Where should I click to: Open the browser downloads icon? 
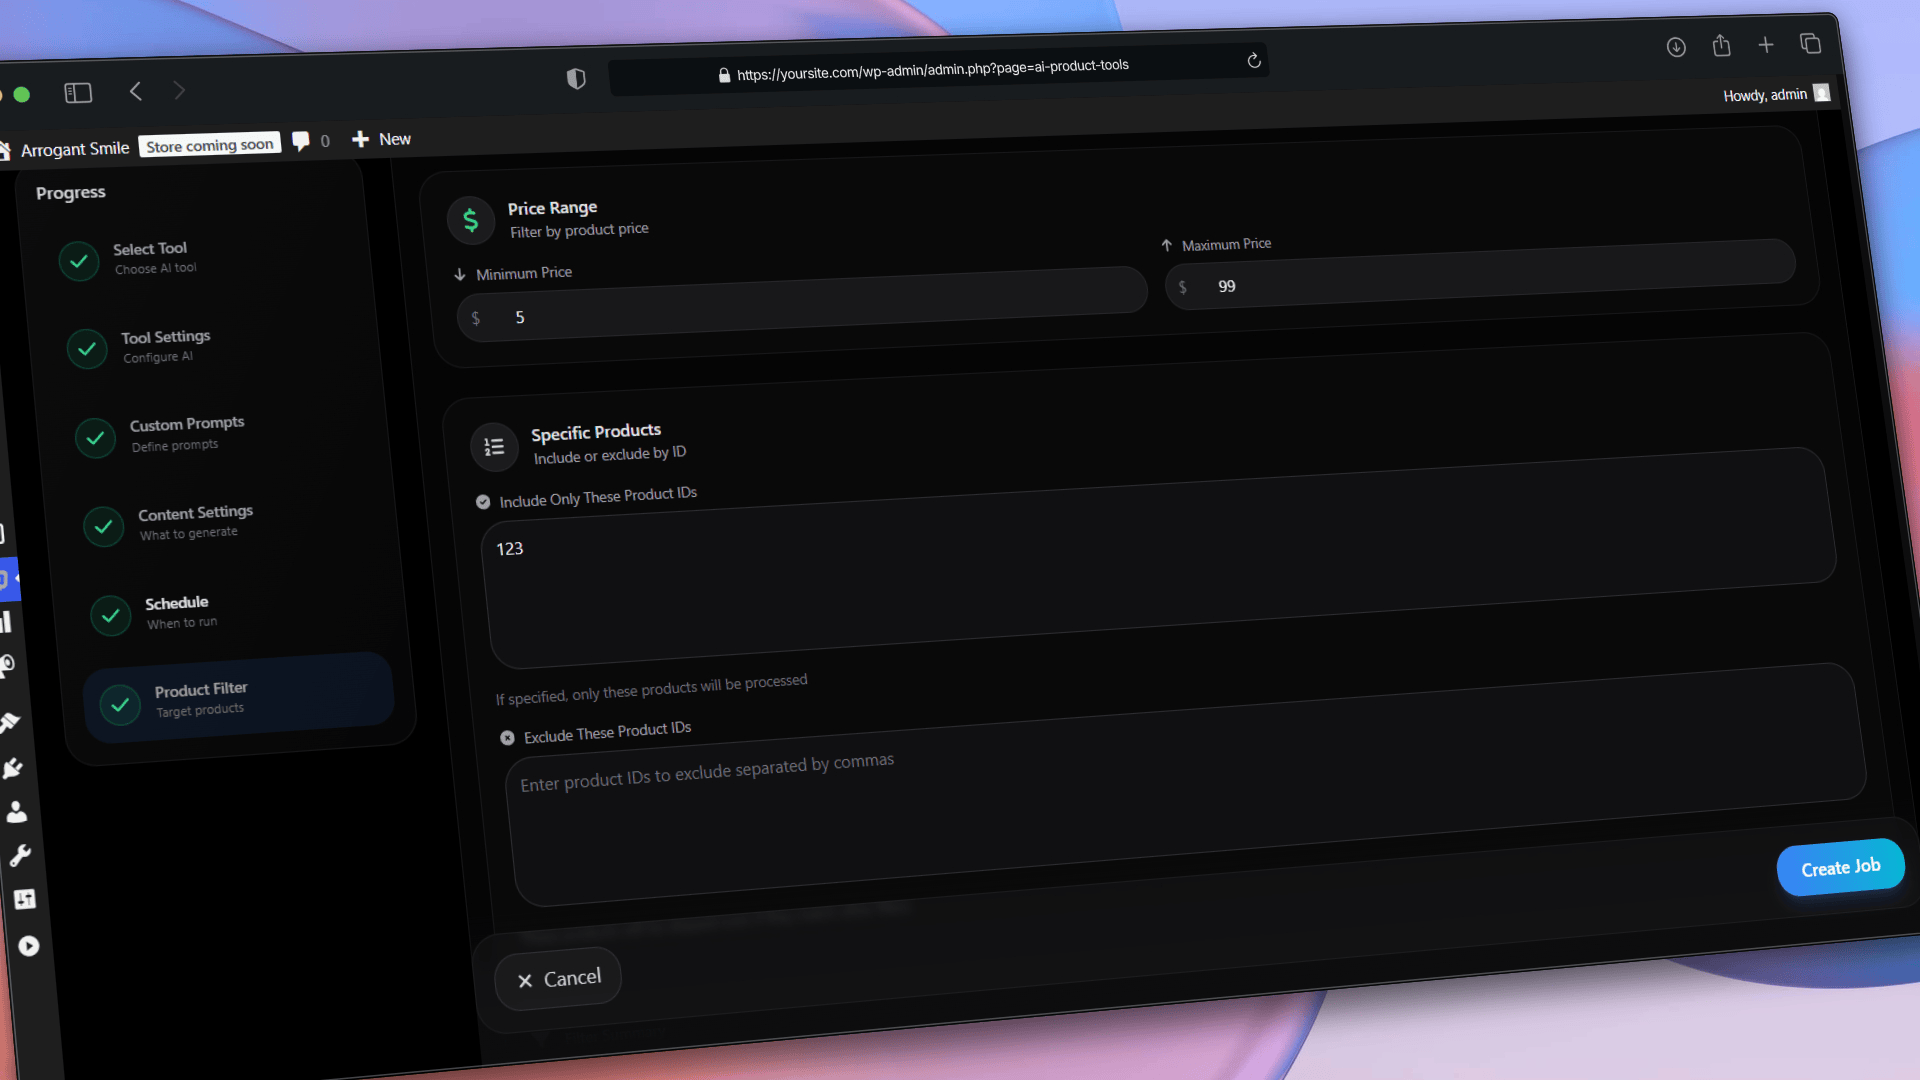pyautogui.click(x=1676, y=47)
